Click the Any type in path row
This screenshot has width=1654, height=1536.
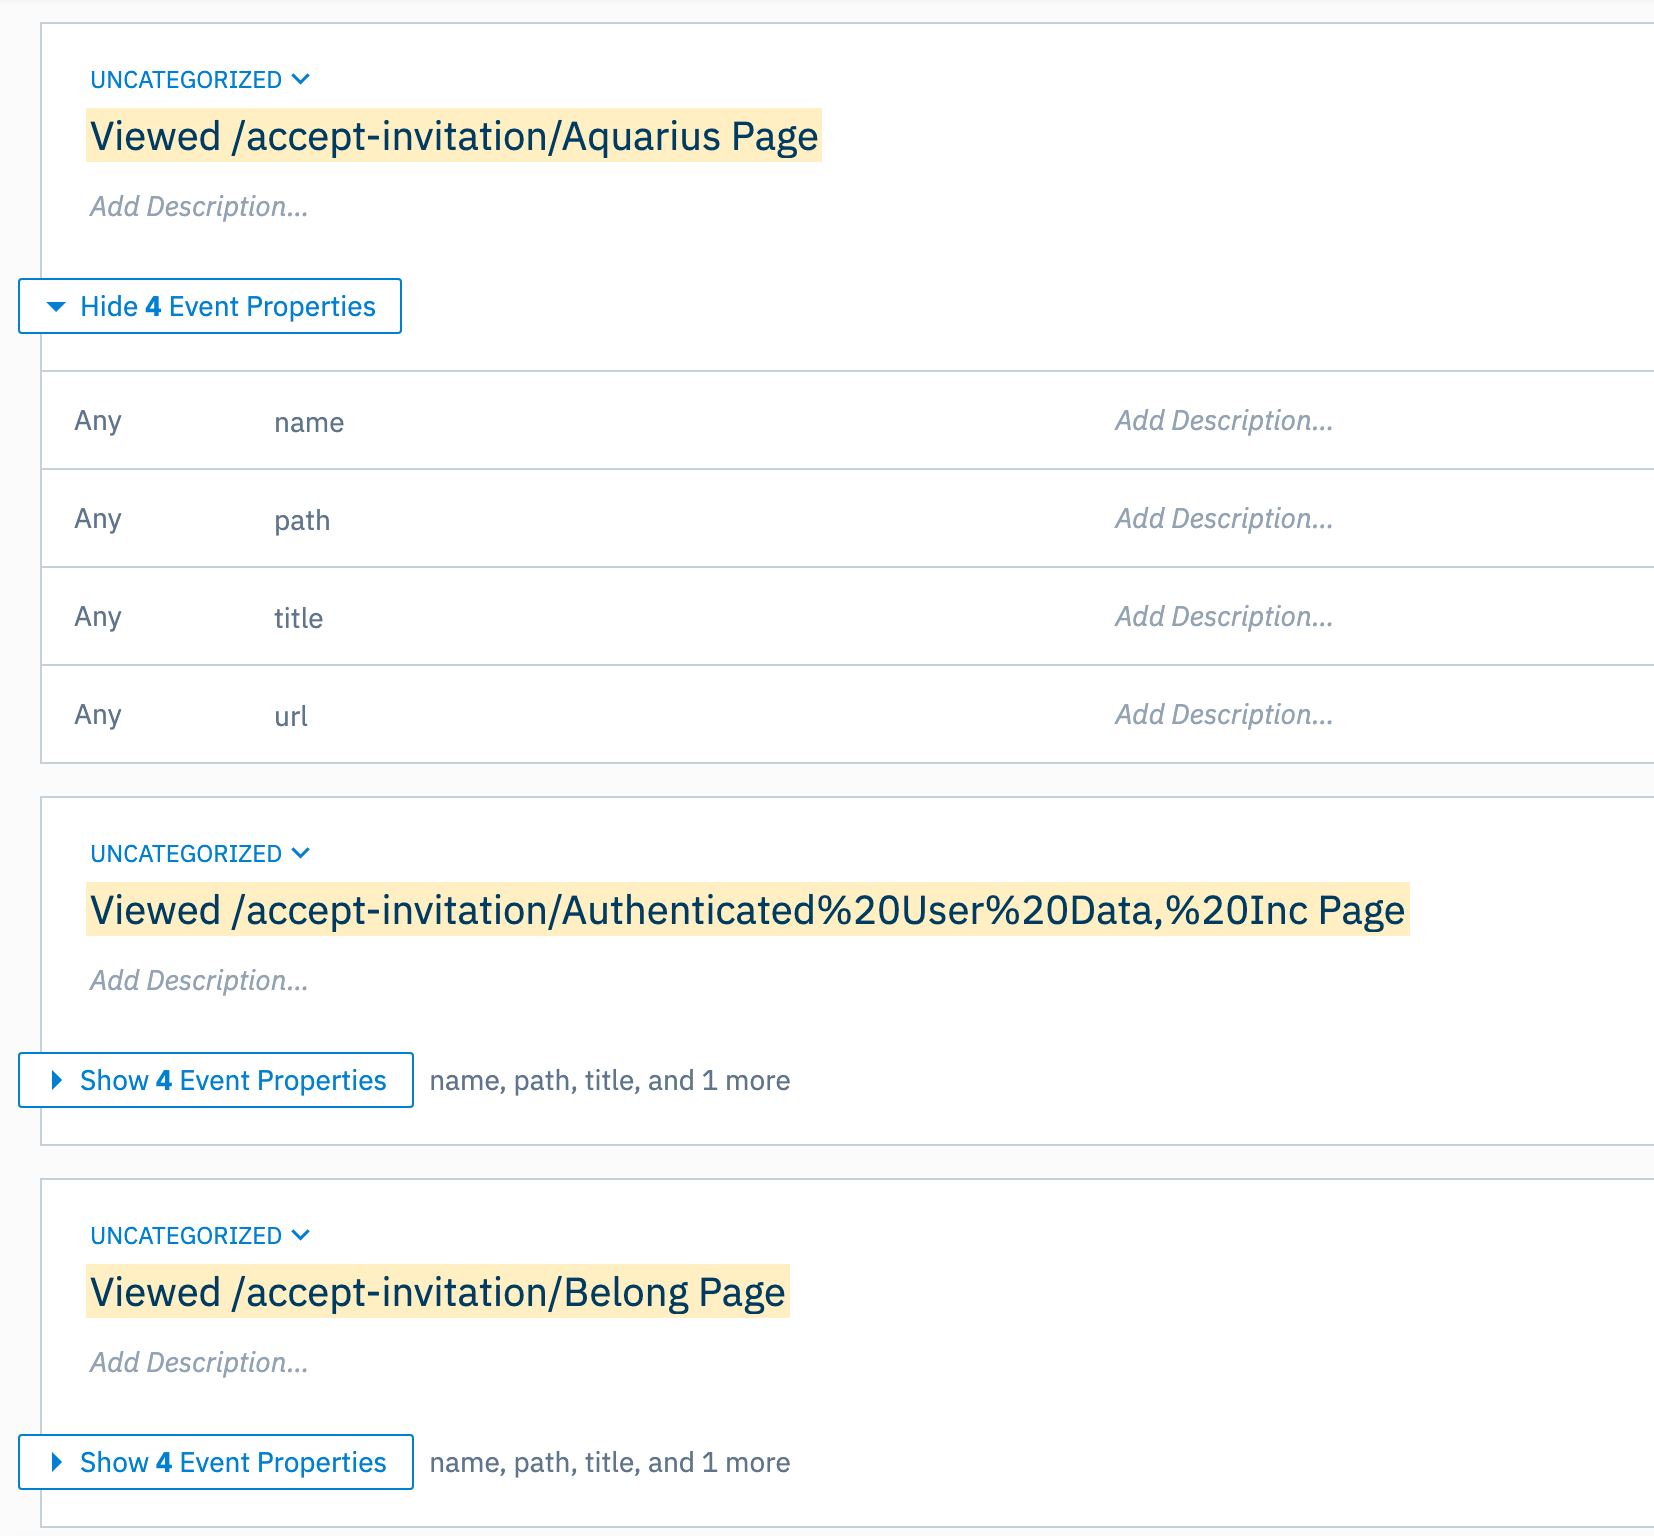coord(98,520)
